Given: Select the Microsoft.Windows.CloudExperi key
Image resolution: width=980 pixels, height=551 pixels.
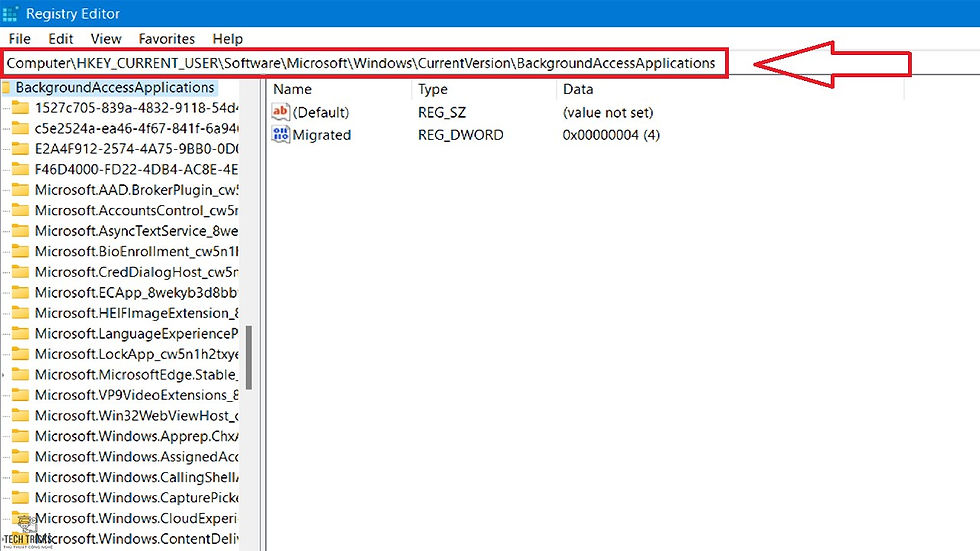Looking at the screenshot, I should [136, 519].
